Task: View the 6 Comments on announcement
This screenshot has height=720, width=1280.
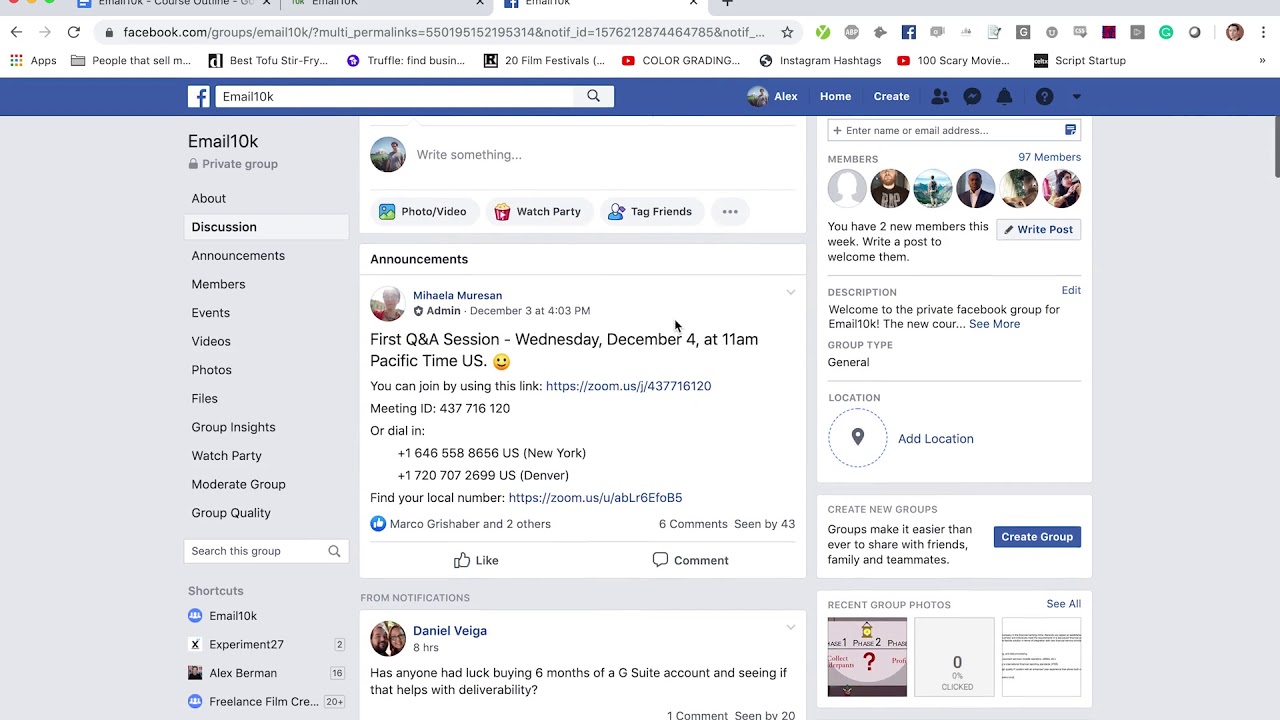Action: tap(693, 524)
